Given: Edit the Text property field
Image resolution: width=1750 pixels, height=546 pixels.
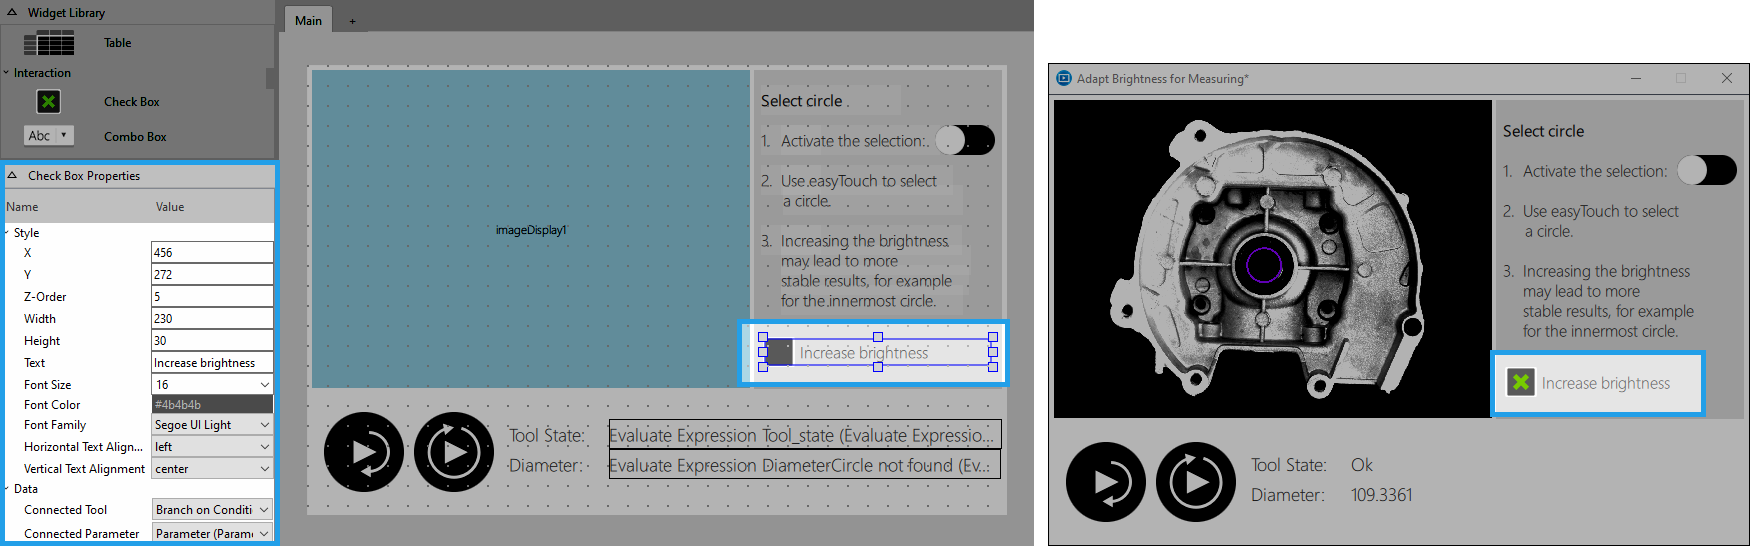Looking at the screenshot, I should [x=212, y=362].
